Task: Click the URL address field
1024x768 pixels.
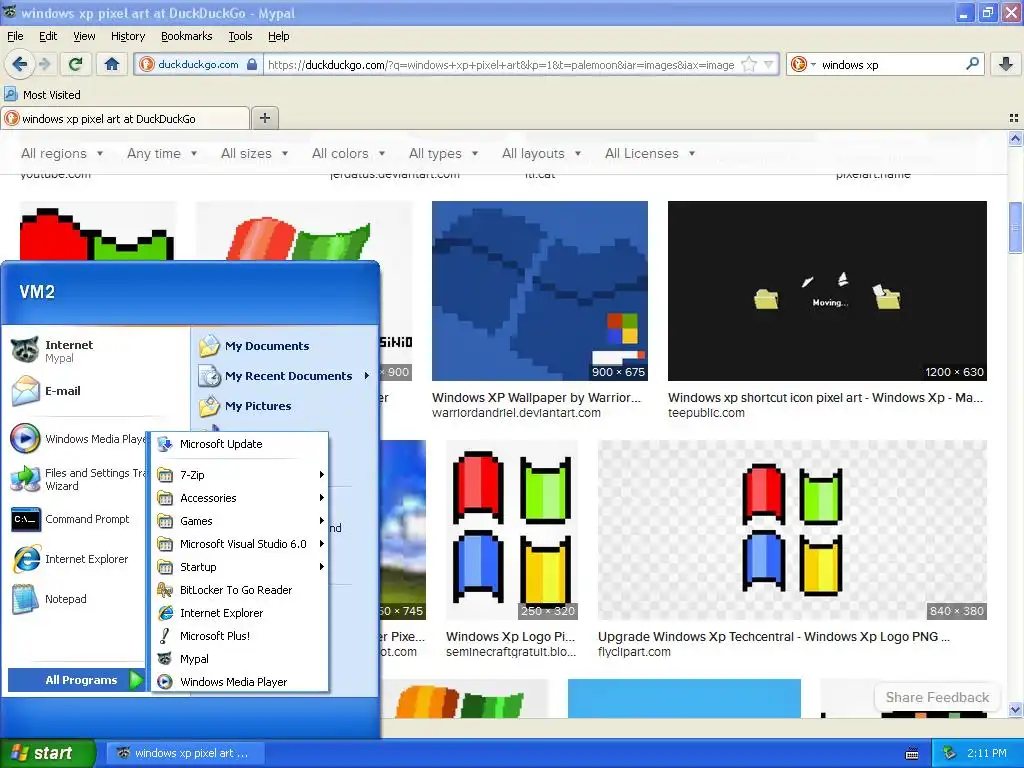Action: pyautogui.click(x=500, y=65)
